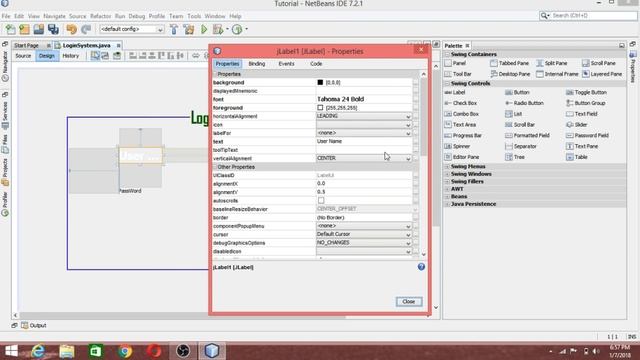This screenshot has height=360, width=640.
Task: Pick Progress Bar from palette
Action: (x=463, y=136)
